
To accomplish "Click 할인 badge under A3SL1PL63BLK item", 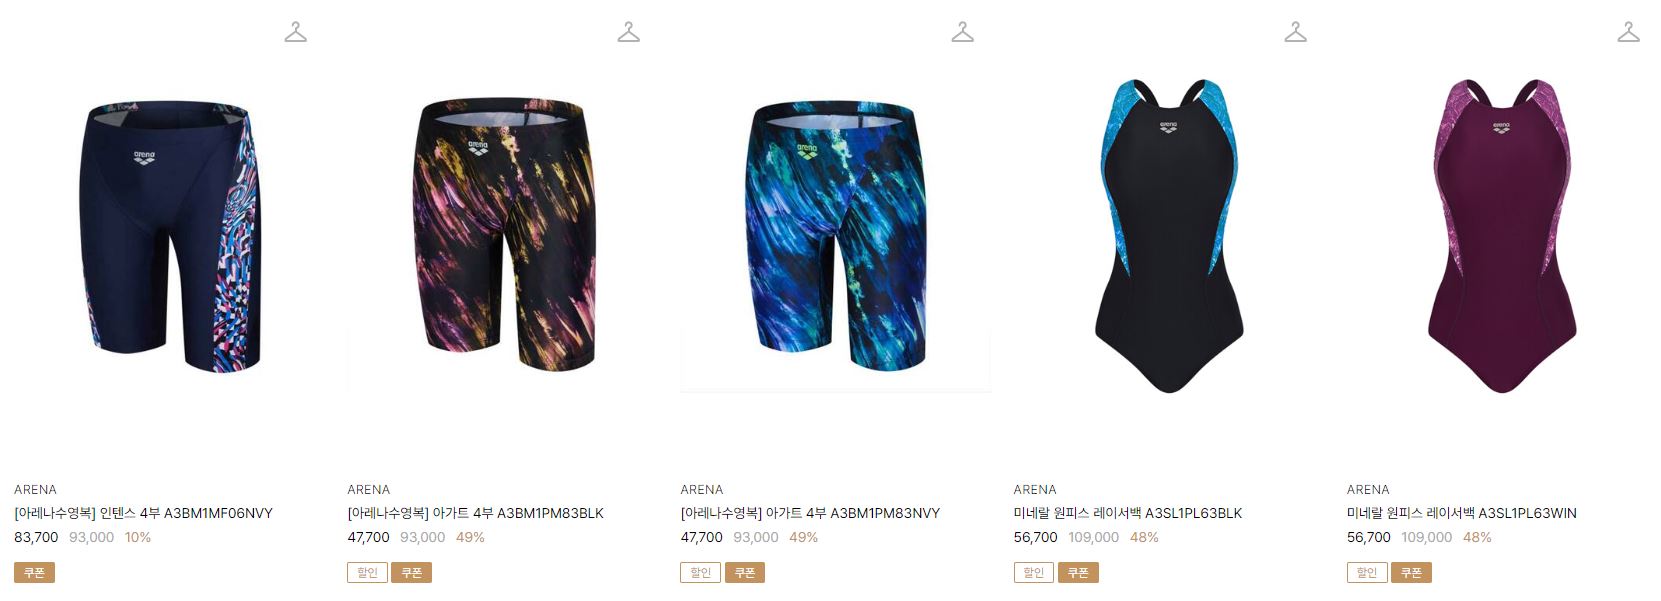I will coord(1033,573).
